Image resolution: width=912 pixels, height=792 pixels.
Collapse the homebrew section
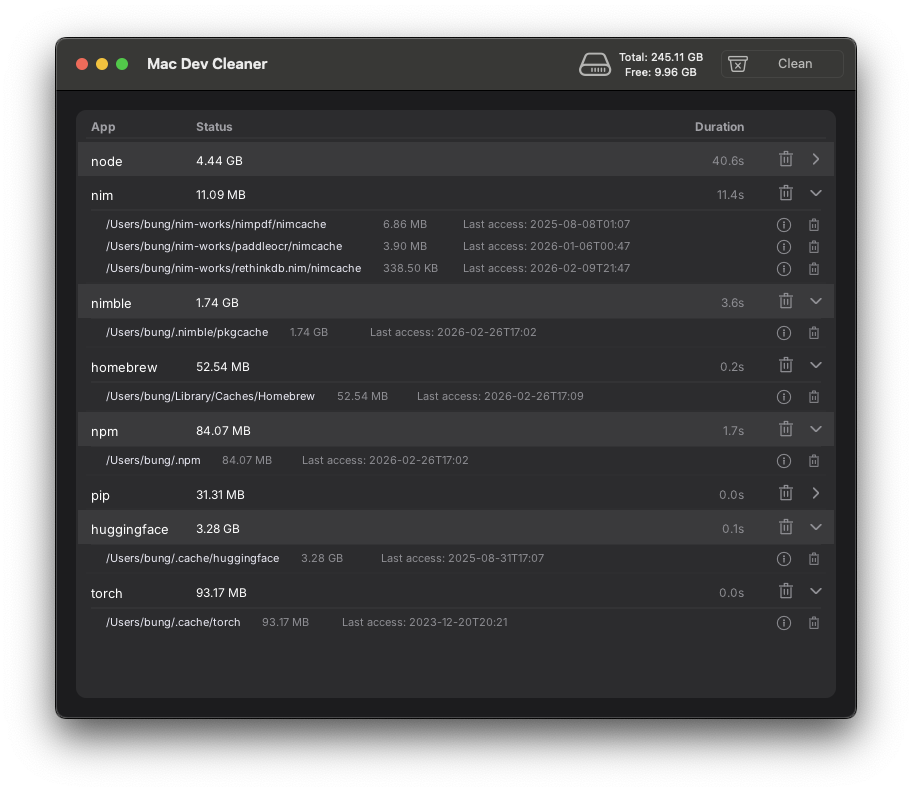[x=815, y=364]
